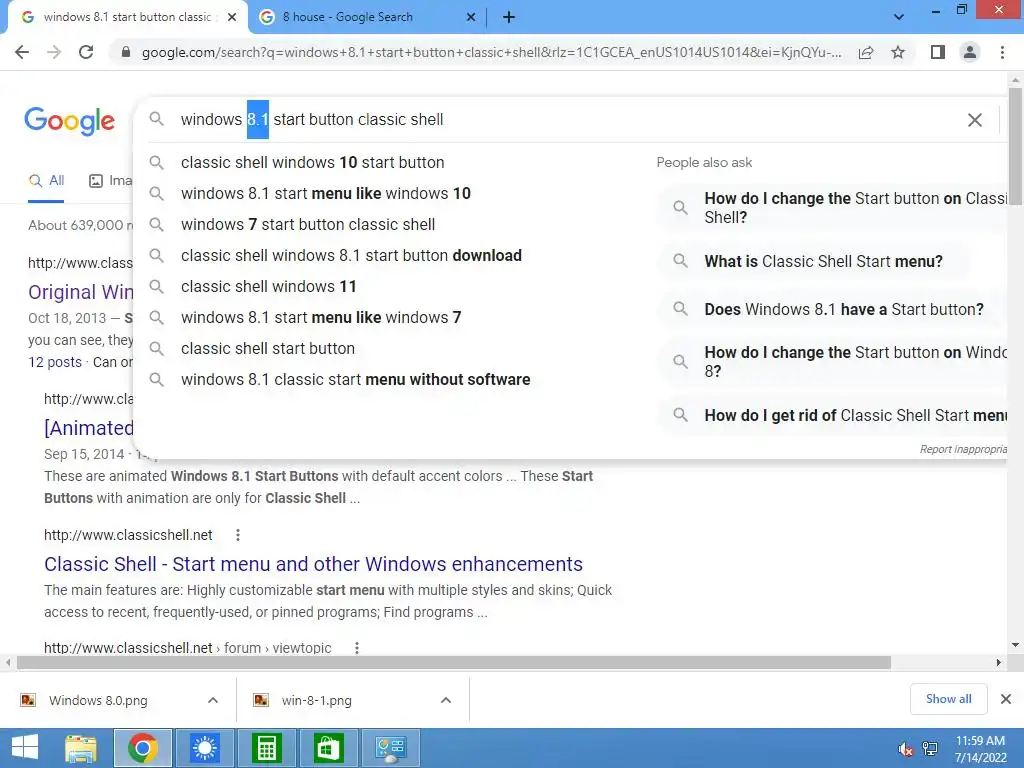
Task: Pick 'windows 8.1 classic start menu without software'
Action: 355,379
